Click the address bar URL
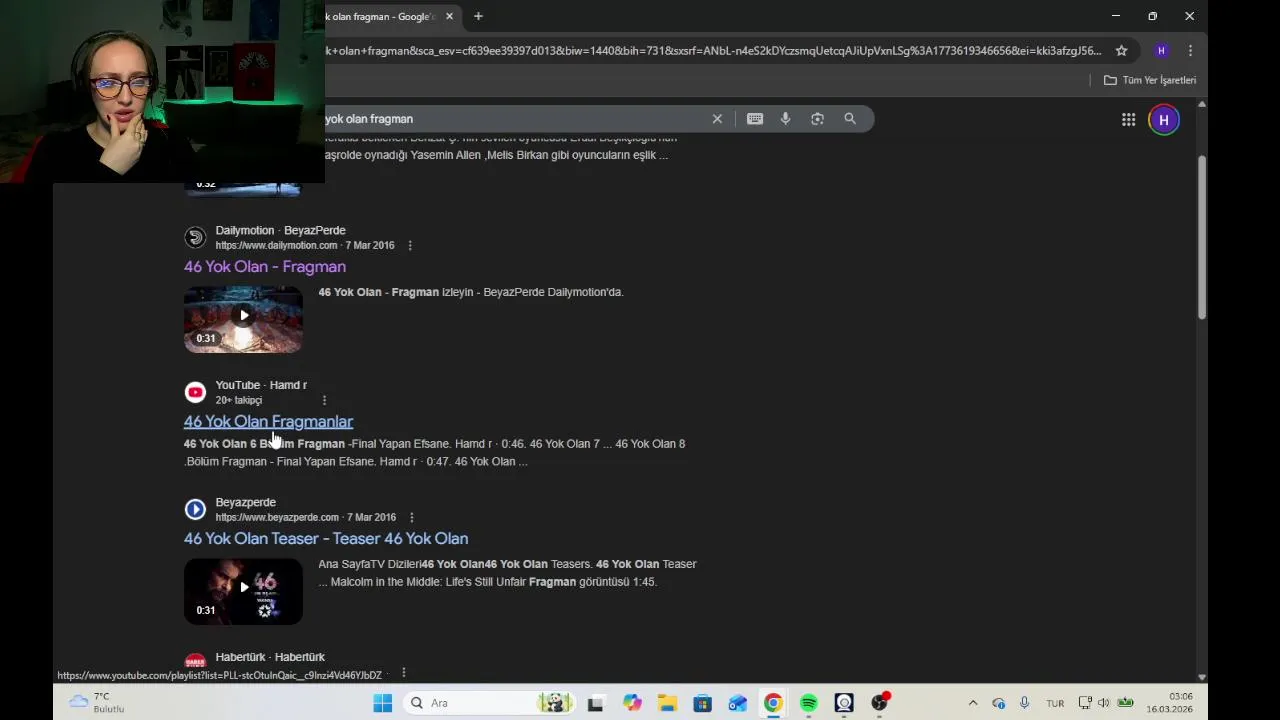 tap(712, 51)
